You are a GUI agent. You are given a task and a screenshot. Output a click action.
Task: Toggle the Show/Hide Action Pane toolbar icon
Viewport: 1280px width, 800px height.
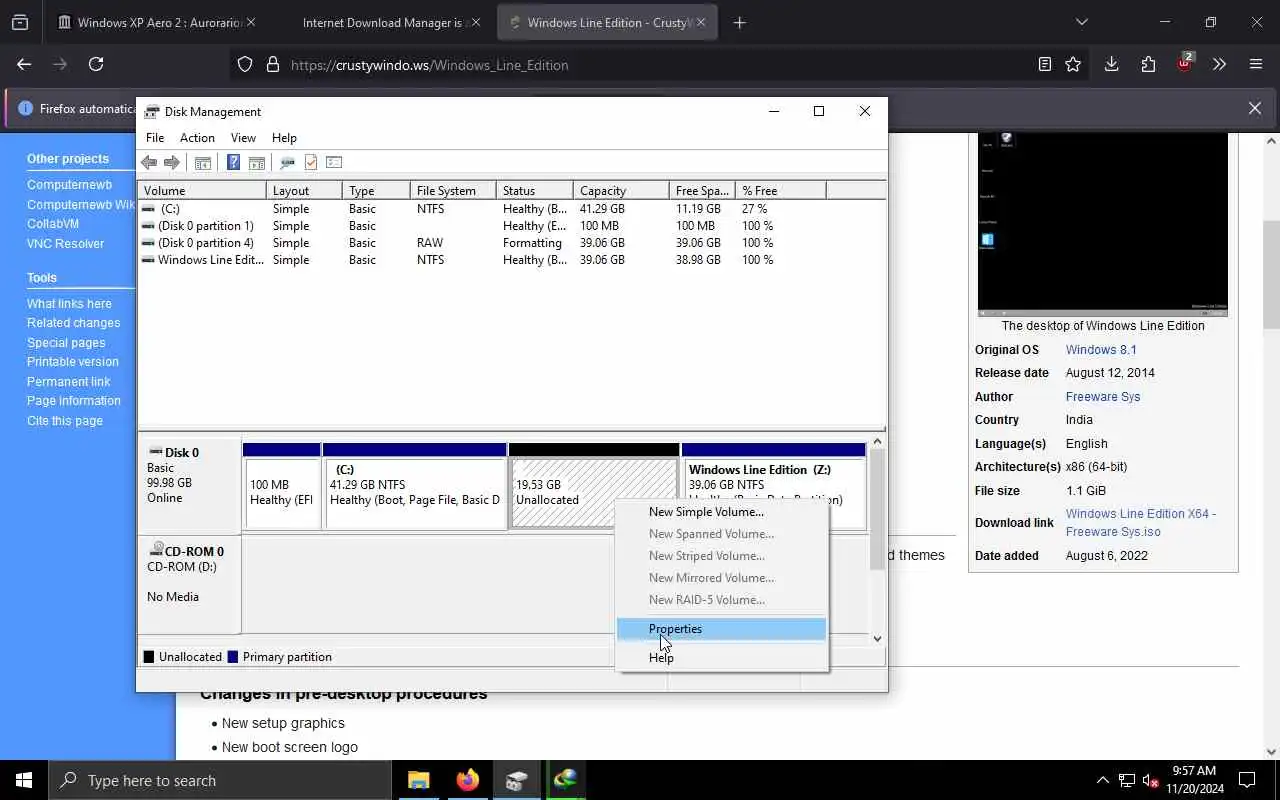257,162
